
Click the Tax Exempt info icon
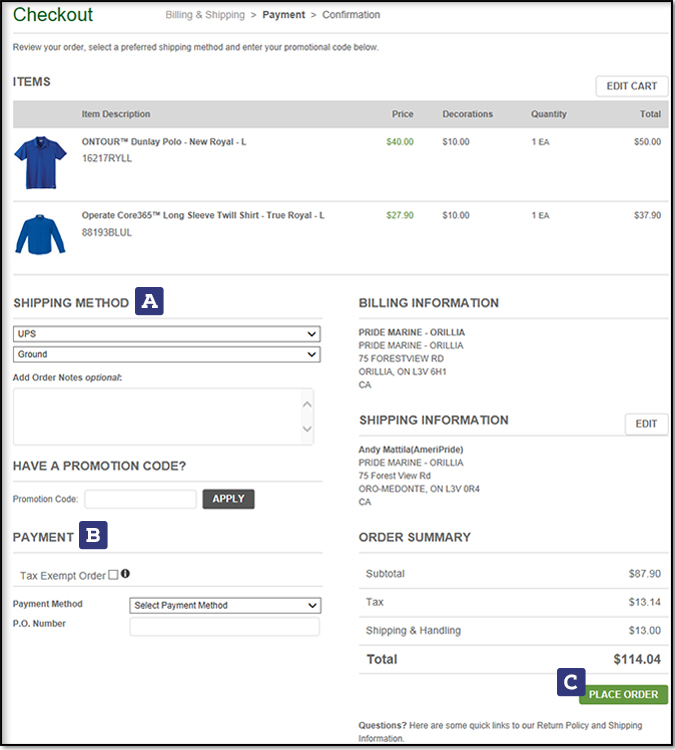coord(126,575)
